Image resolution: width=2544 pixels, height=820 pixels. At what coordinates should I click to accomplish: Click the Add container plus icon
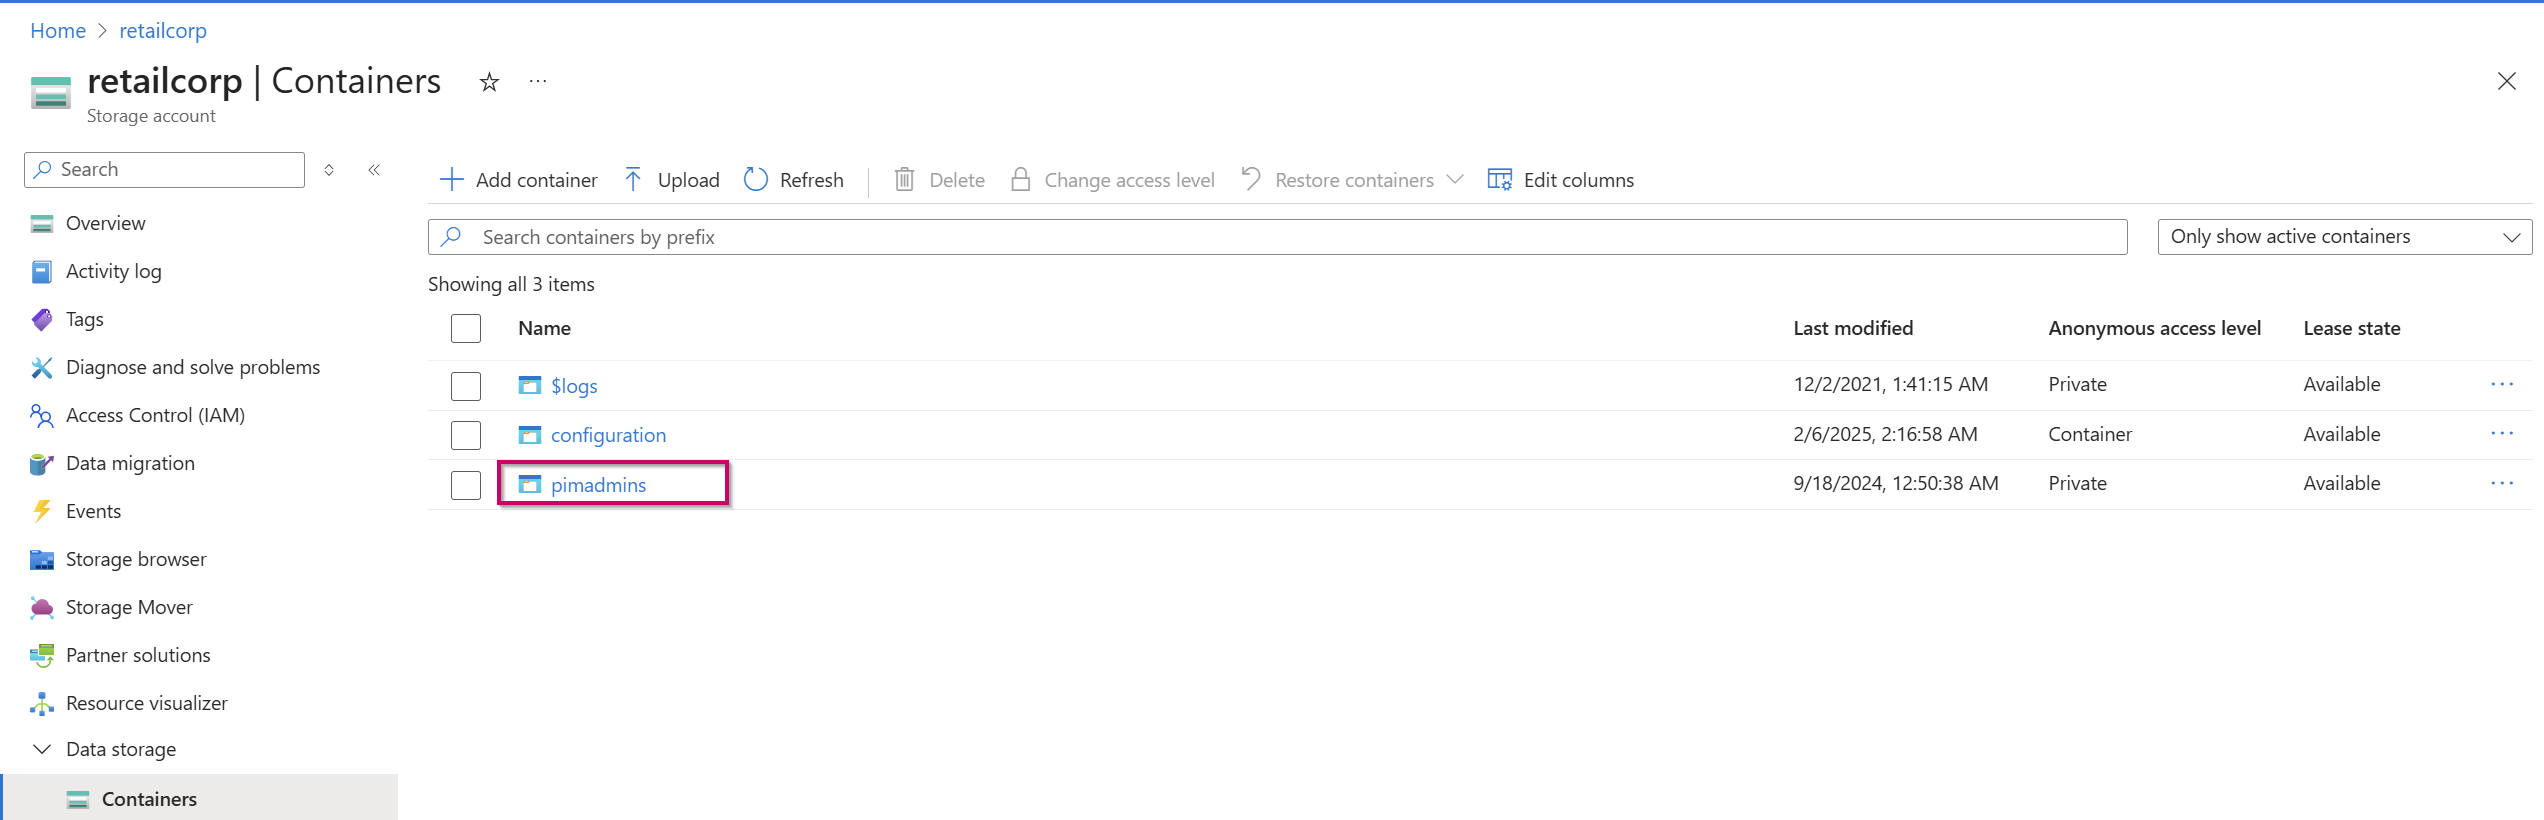(452, 180)
